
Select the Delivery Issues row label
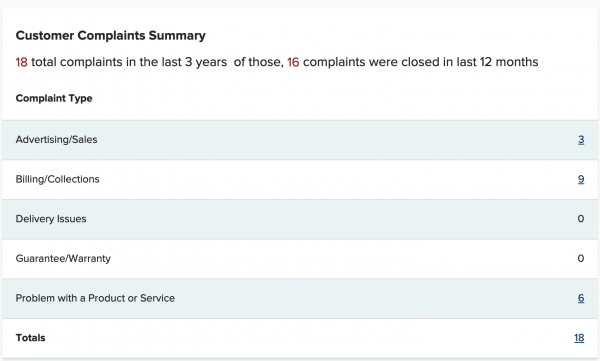click(51, 219)
